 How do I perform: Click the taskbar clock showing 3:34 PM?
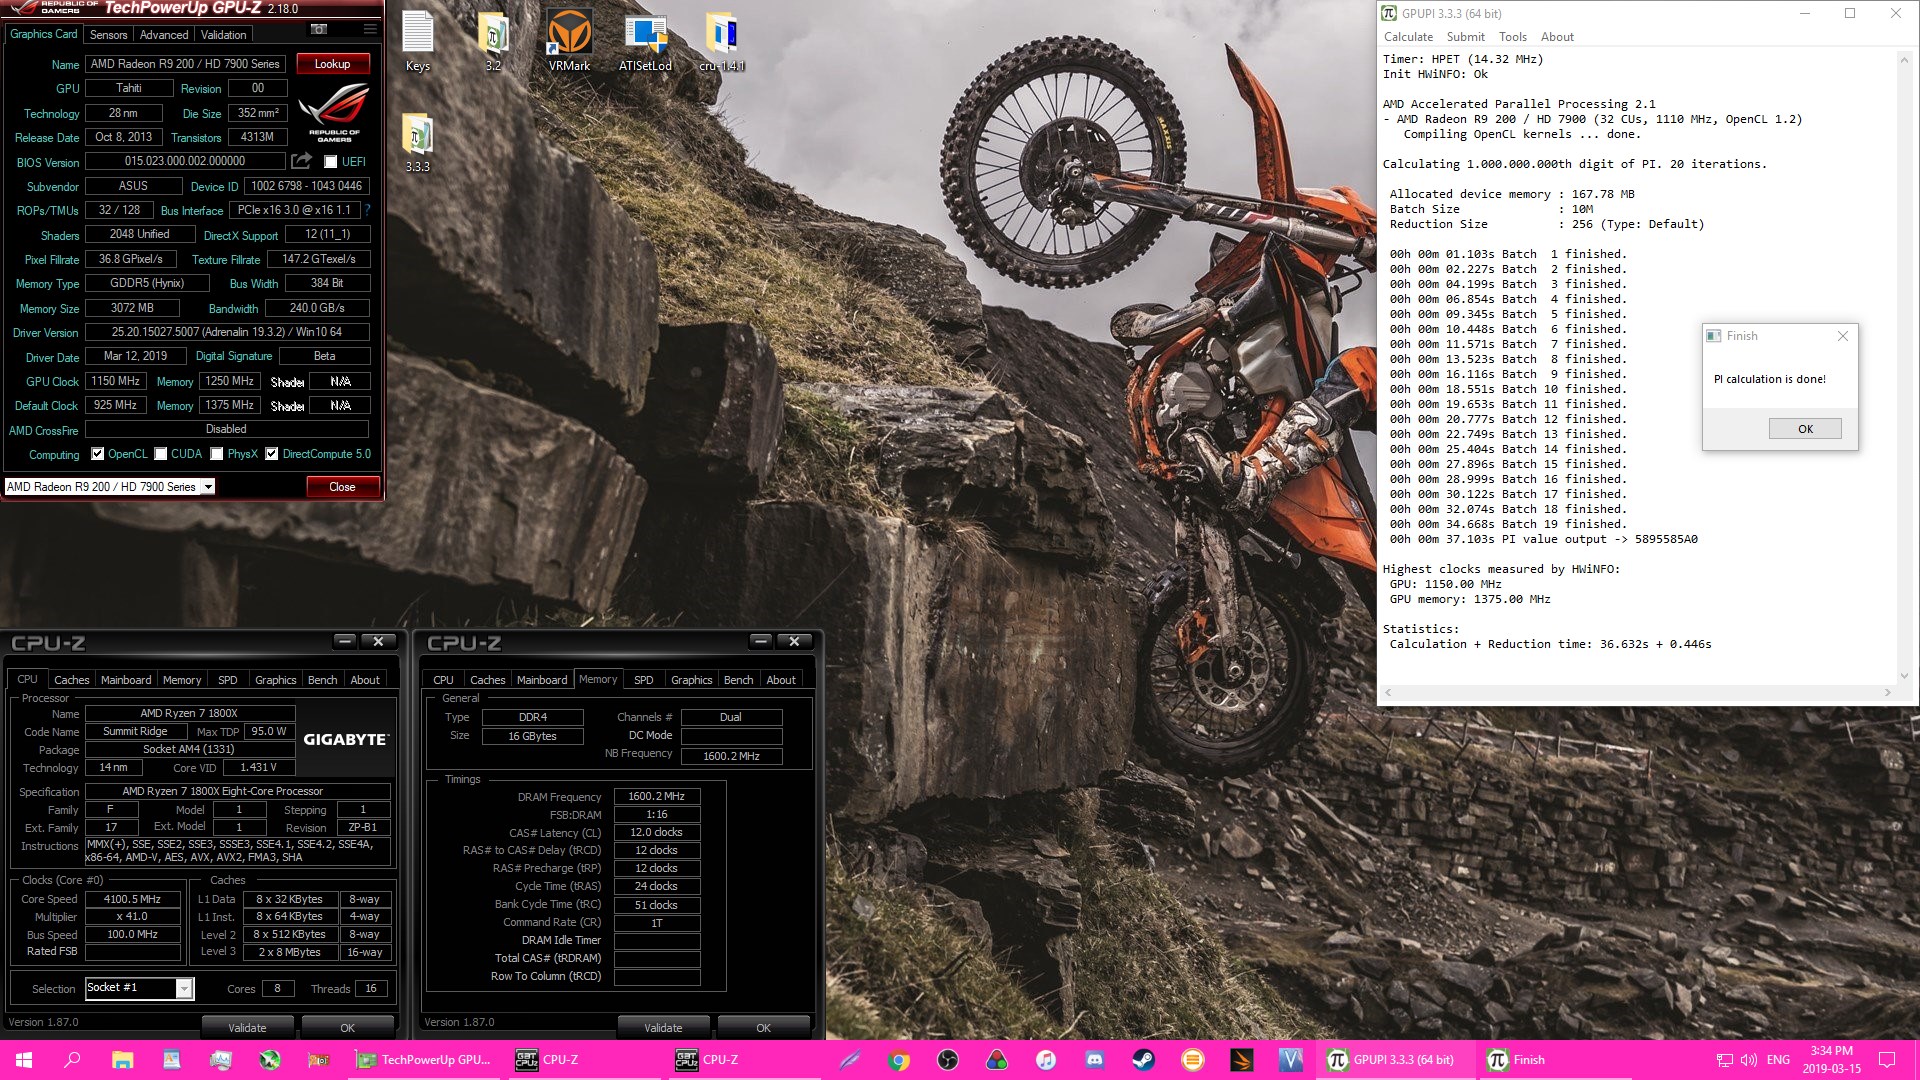[1831, 1060]
